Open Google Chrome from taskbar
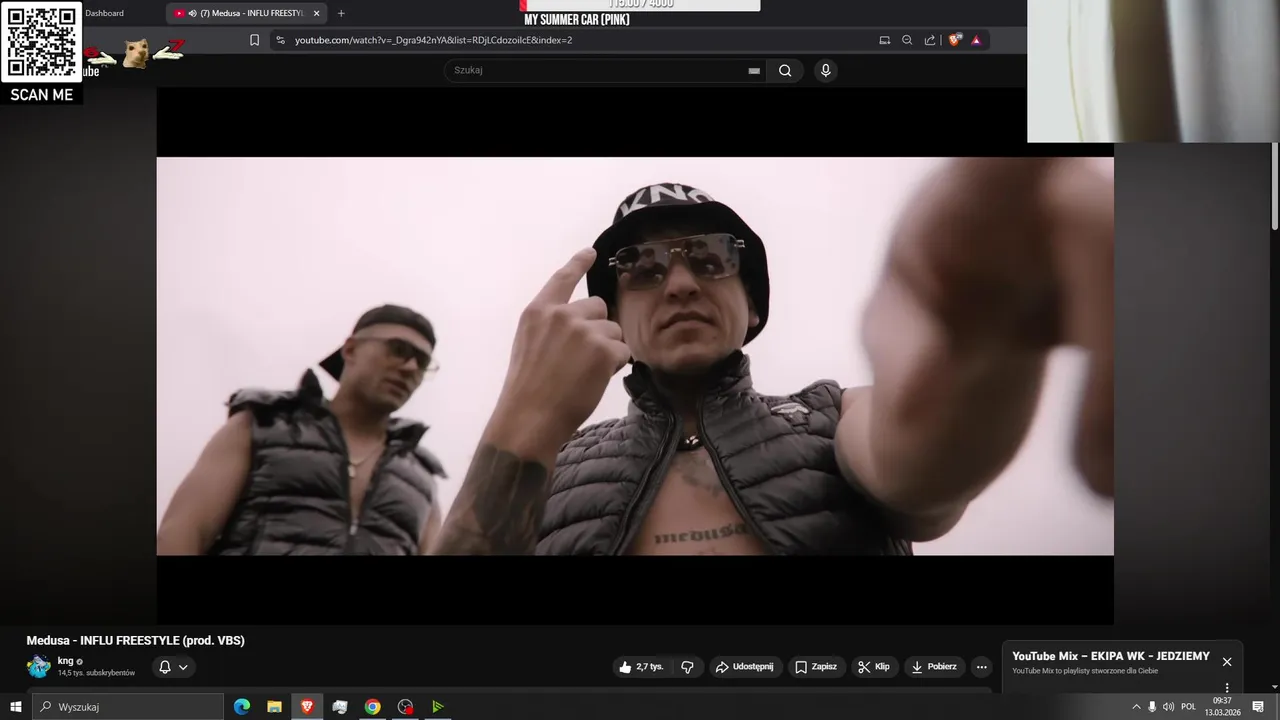Image resolution: width=1280 pixels, height=720 pixels. tap(372, 707)
